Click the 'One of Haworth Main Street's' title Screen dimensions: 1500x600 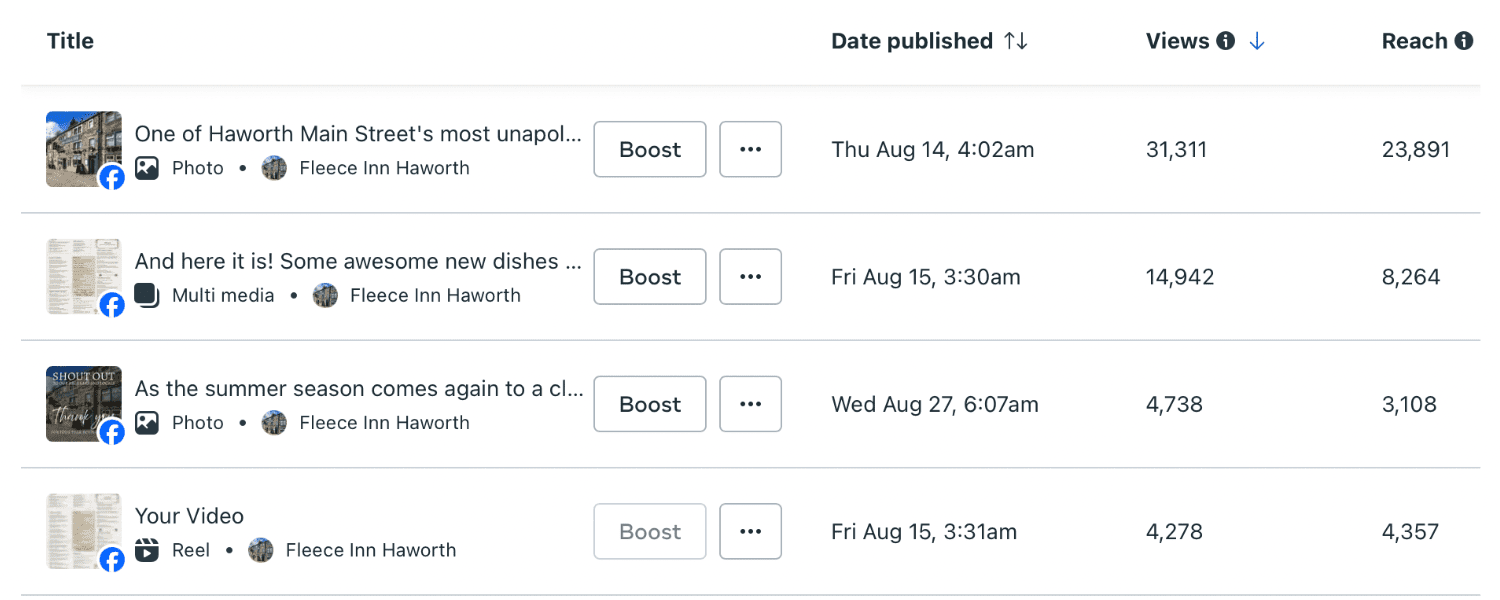357,134
